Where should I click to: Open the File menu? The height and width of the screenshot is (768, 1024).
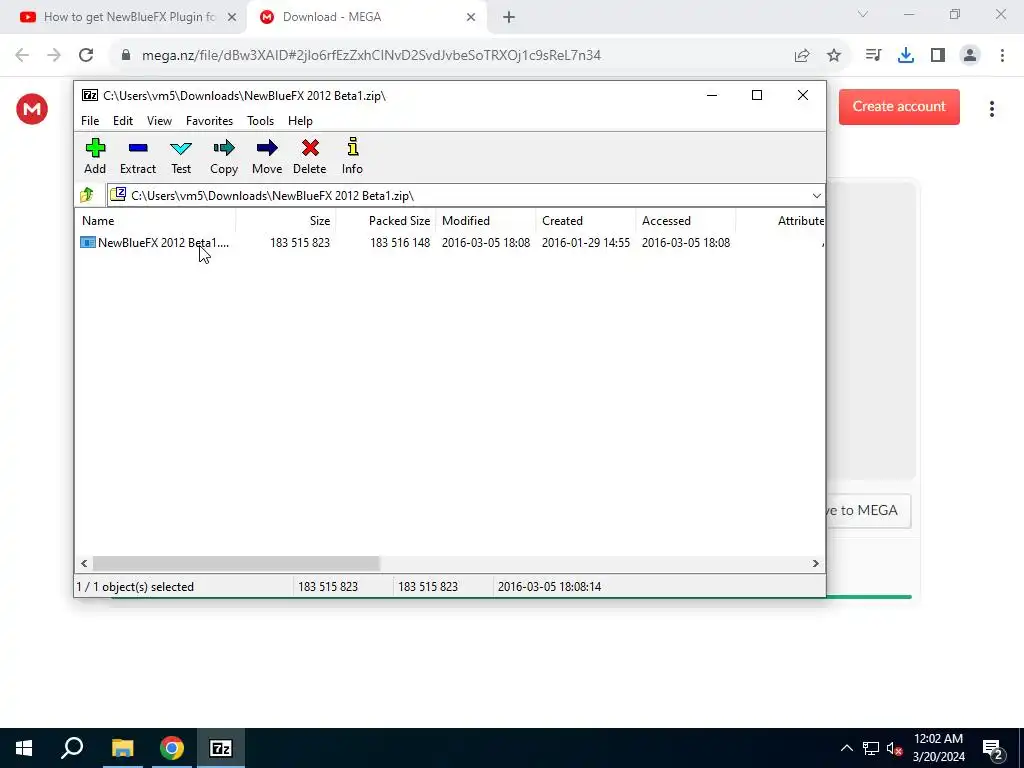pyautogui.click(x=90, y=121)
